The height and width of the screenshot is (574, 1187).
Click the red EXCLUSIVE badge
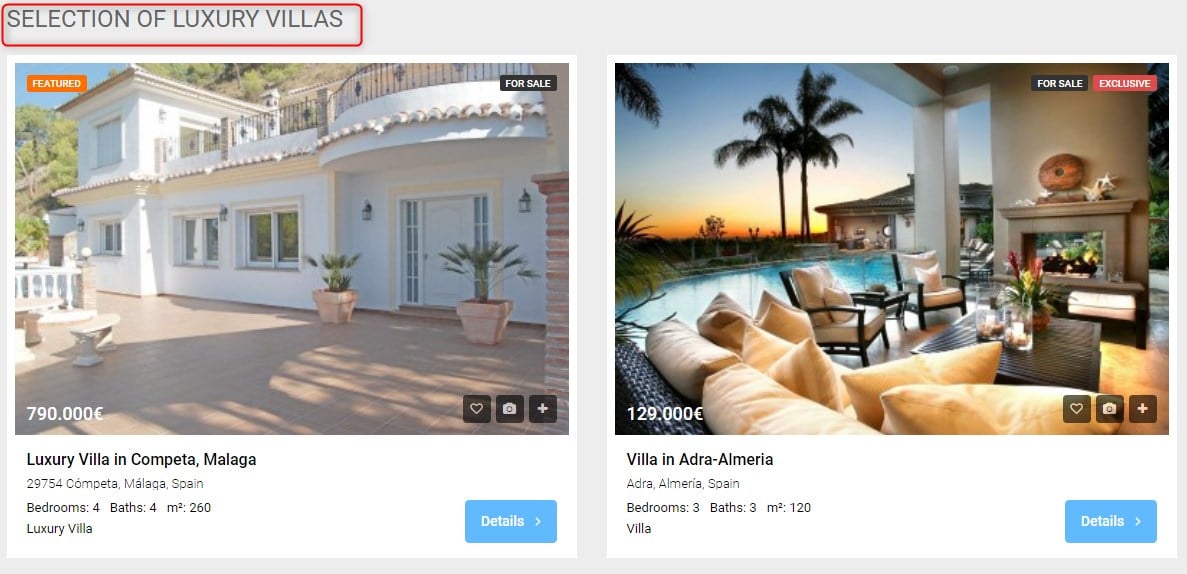pos(1125,83)
